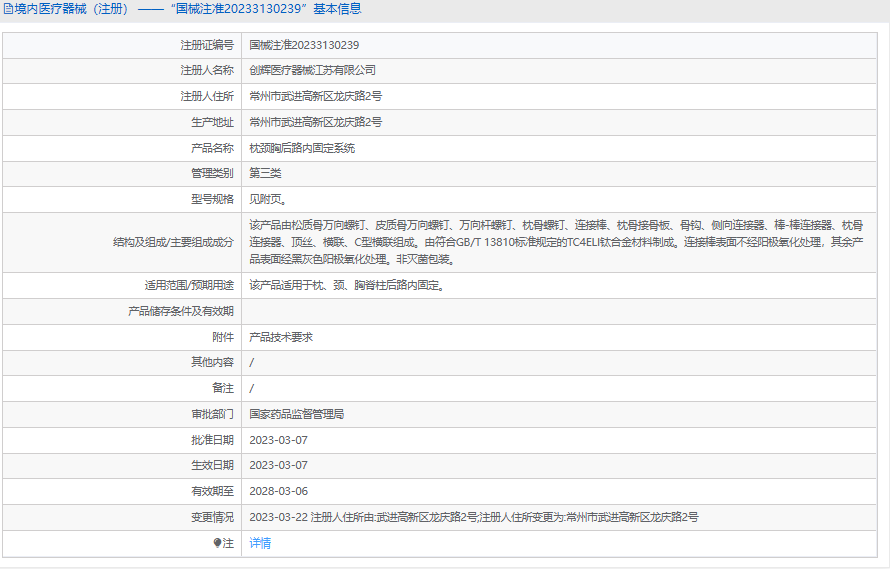Screen dimensions: 890x569
Task: Select registrant name 创辉医疗器械江苏有限公司
Action: point(313,70)
